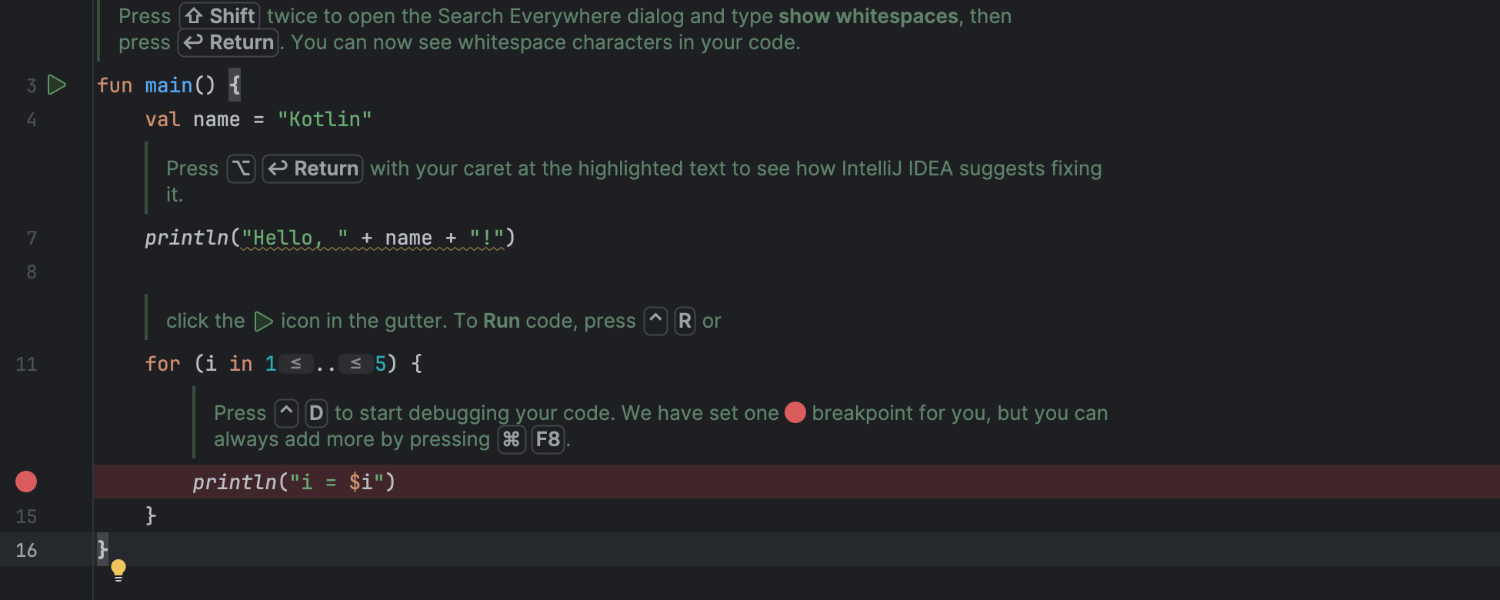1500x600 pixels.
Task: Click the play icon shown in the run hint
Action: (264, 321)
